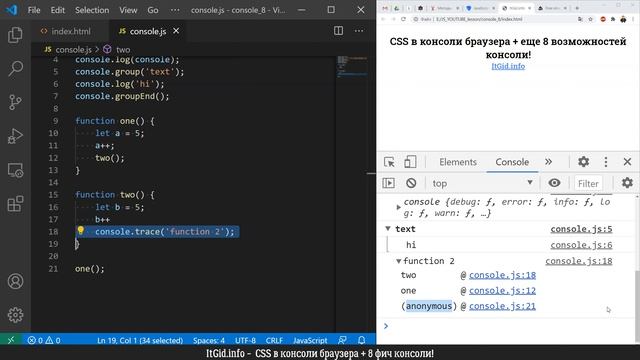
Task: Activate the DevTools inspect element picker
Action: pyautogui.click(x=389, y=162)
